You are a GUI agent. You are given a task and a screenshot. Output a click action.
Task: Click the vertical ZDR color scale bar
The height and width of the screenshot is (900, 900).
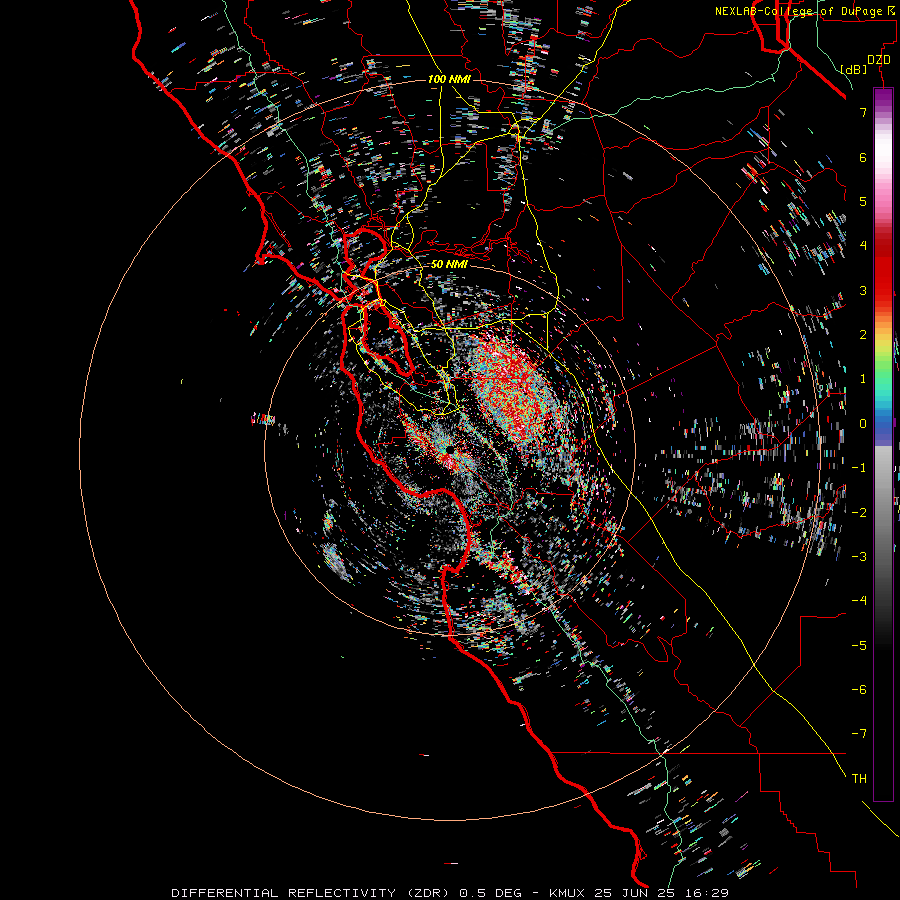tap(883, 444)
